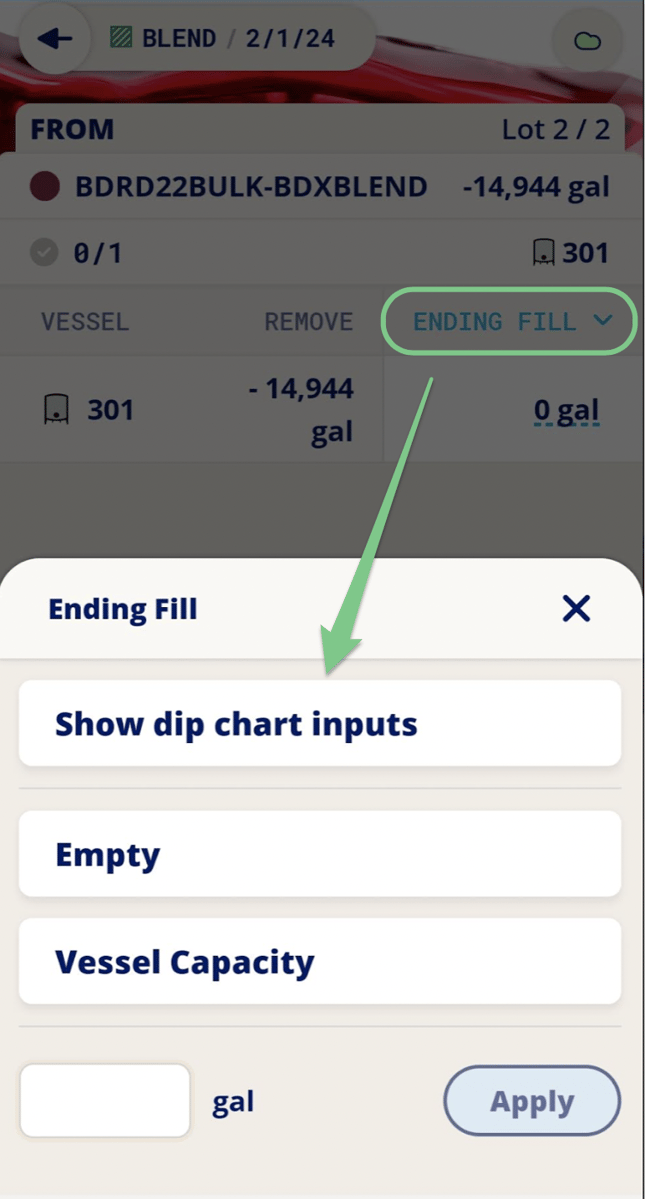Click the Lot 2 / 2 label
This screenshot has height=1199, width=645.
click(x=556, y=129)
